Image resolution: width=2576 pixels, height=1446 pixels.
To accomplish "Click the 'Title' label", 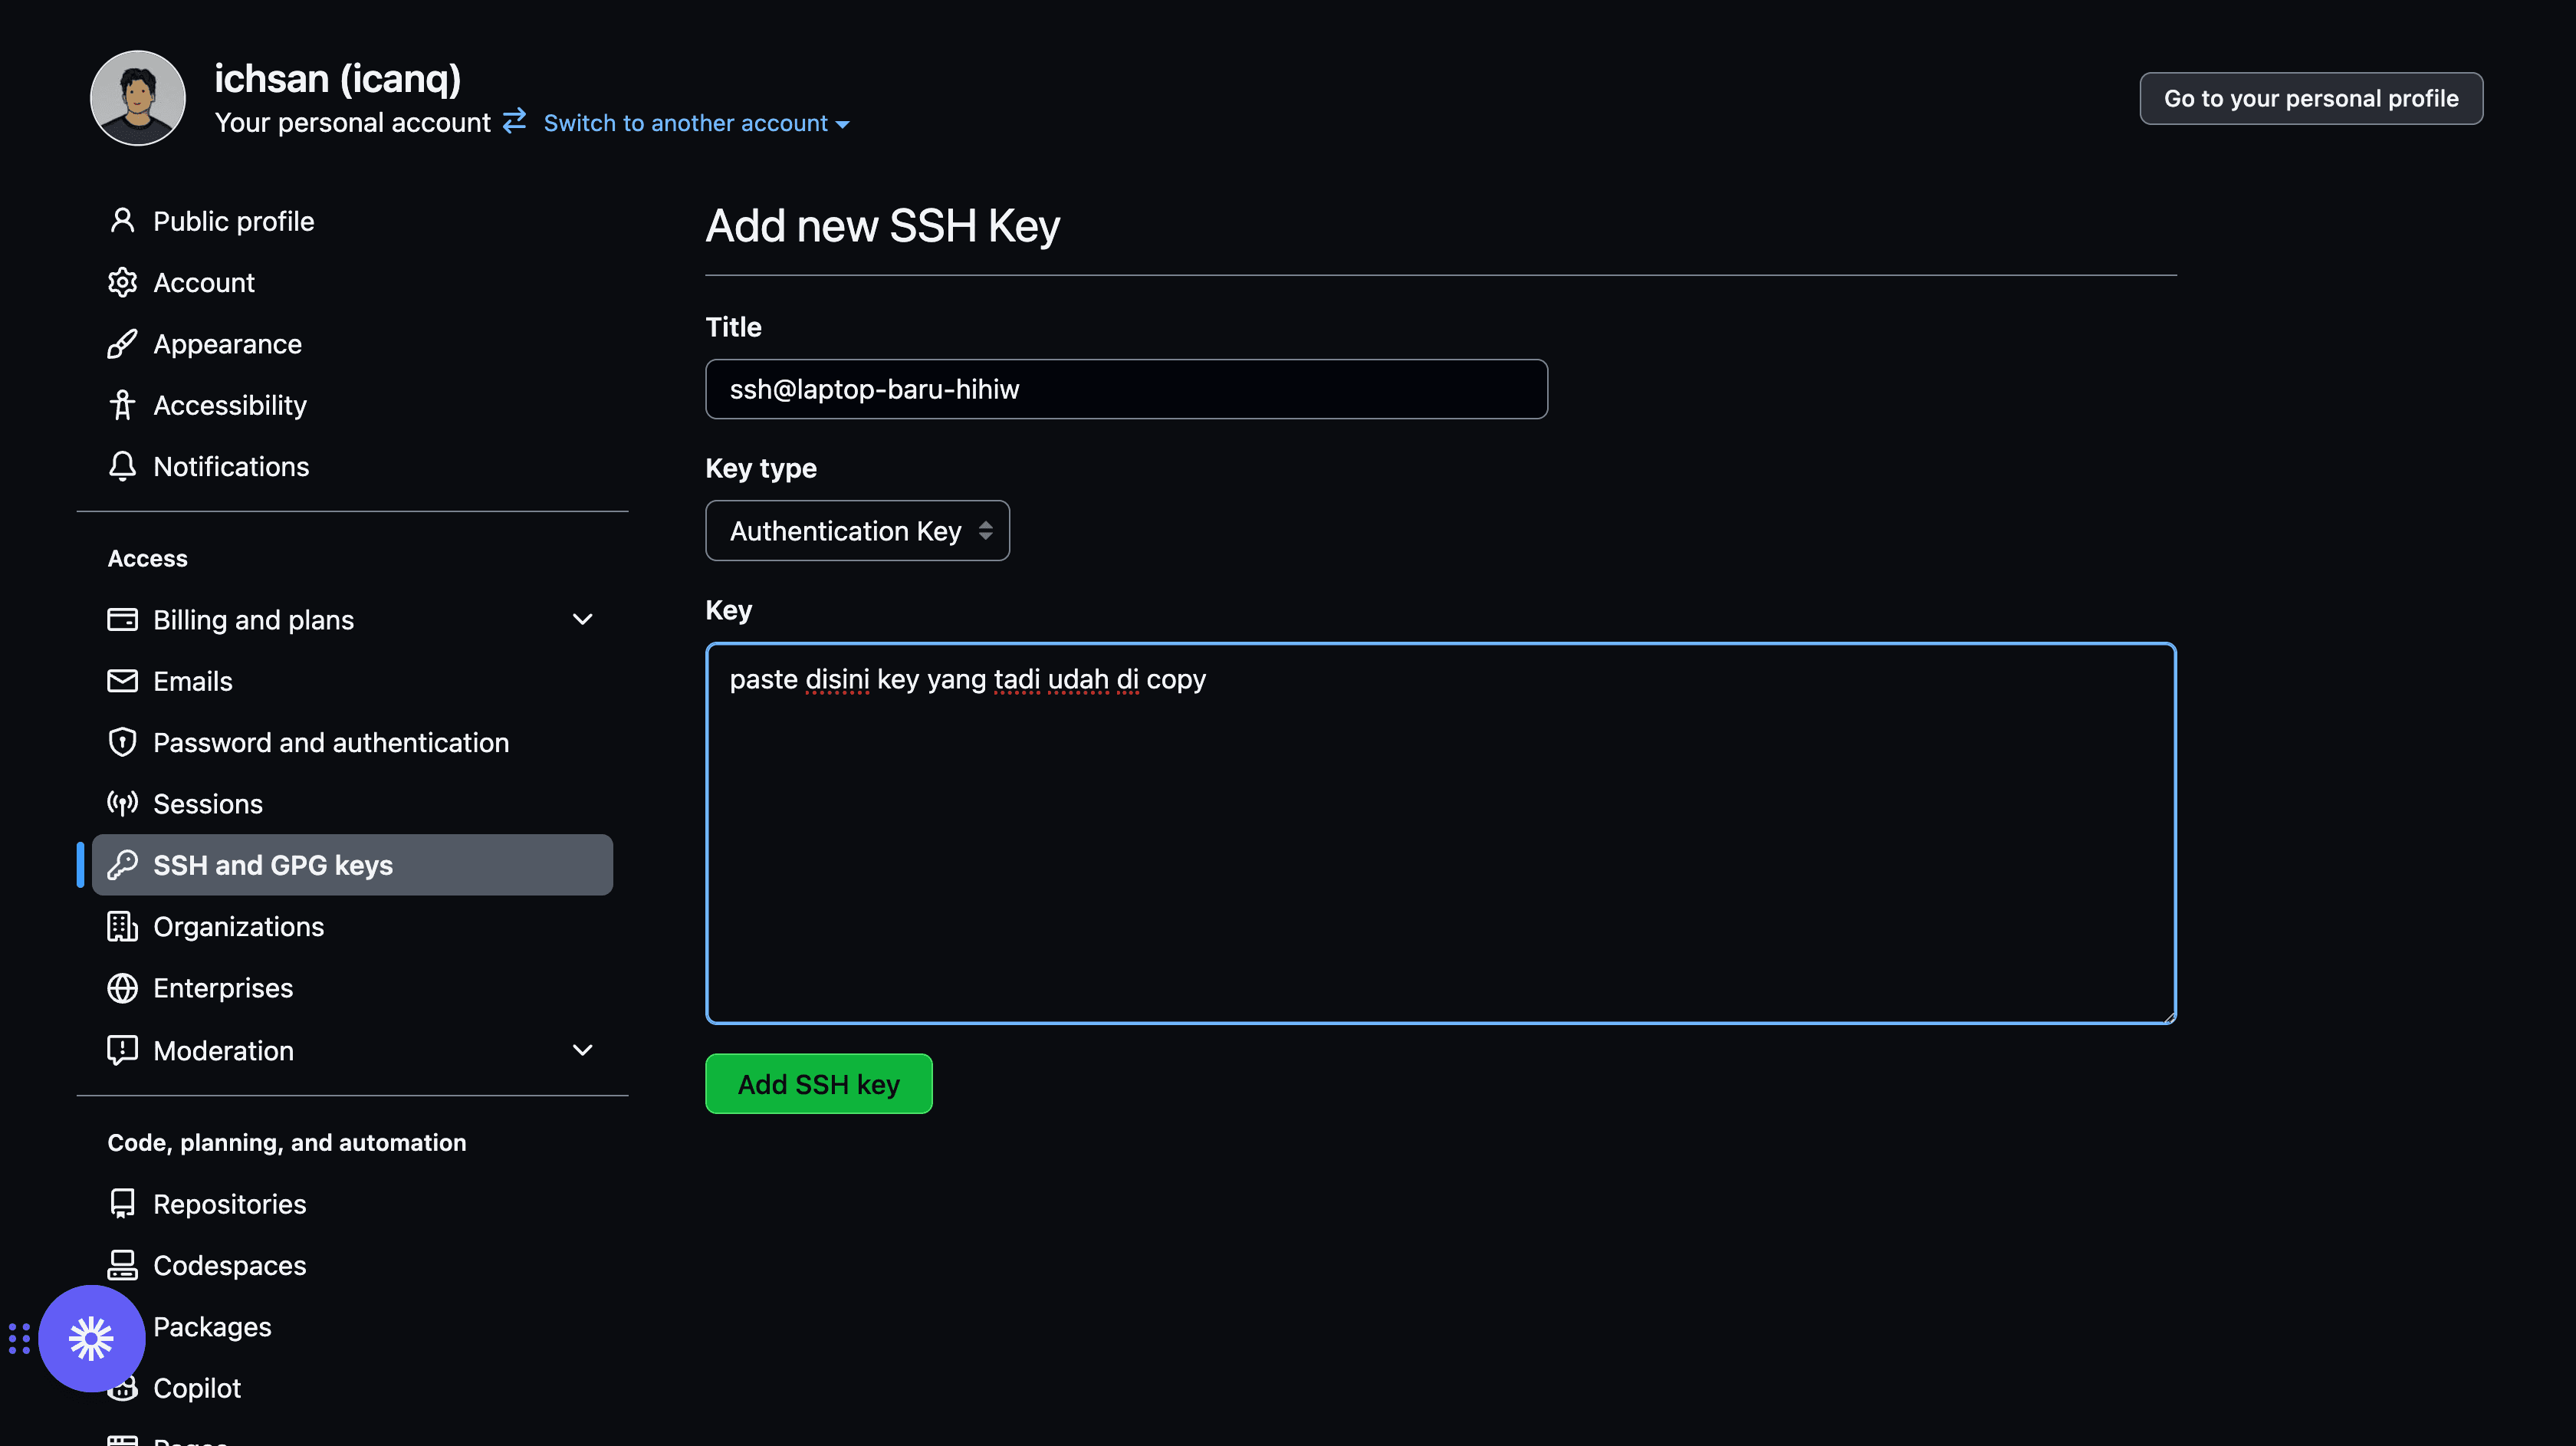I will click(x=733, y=327).
